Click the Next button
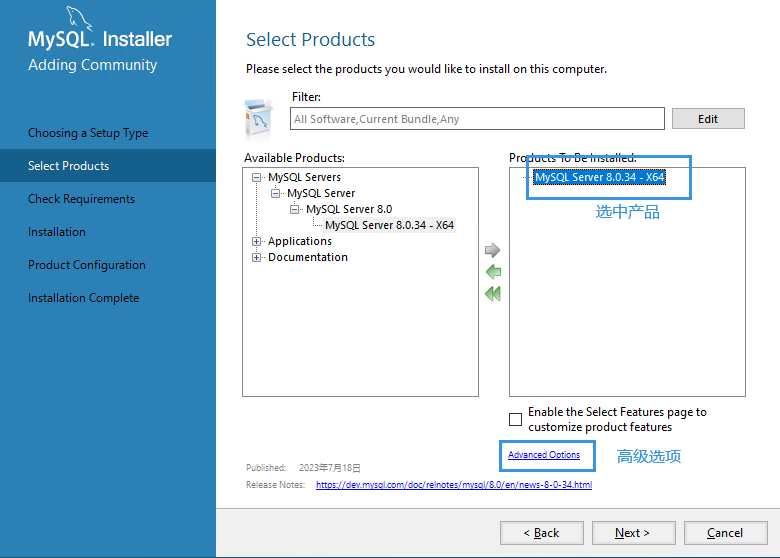 pos(633,533)
